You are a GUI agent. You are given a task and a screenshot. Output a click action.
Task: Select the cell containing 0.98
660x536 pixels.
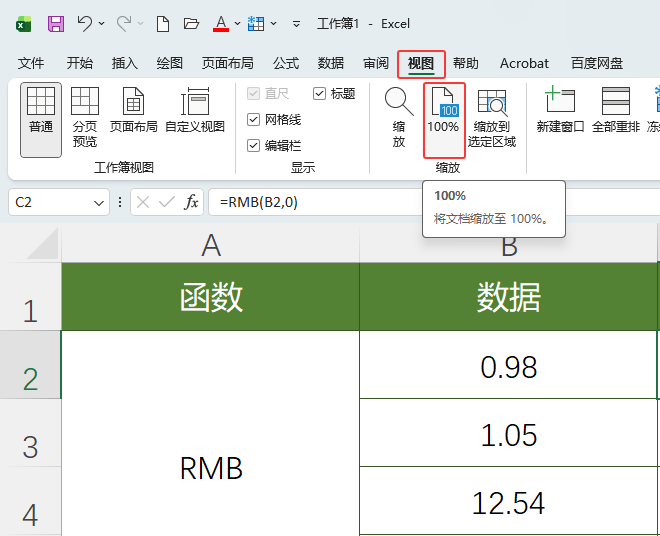coord(509,365)
